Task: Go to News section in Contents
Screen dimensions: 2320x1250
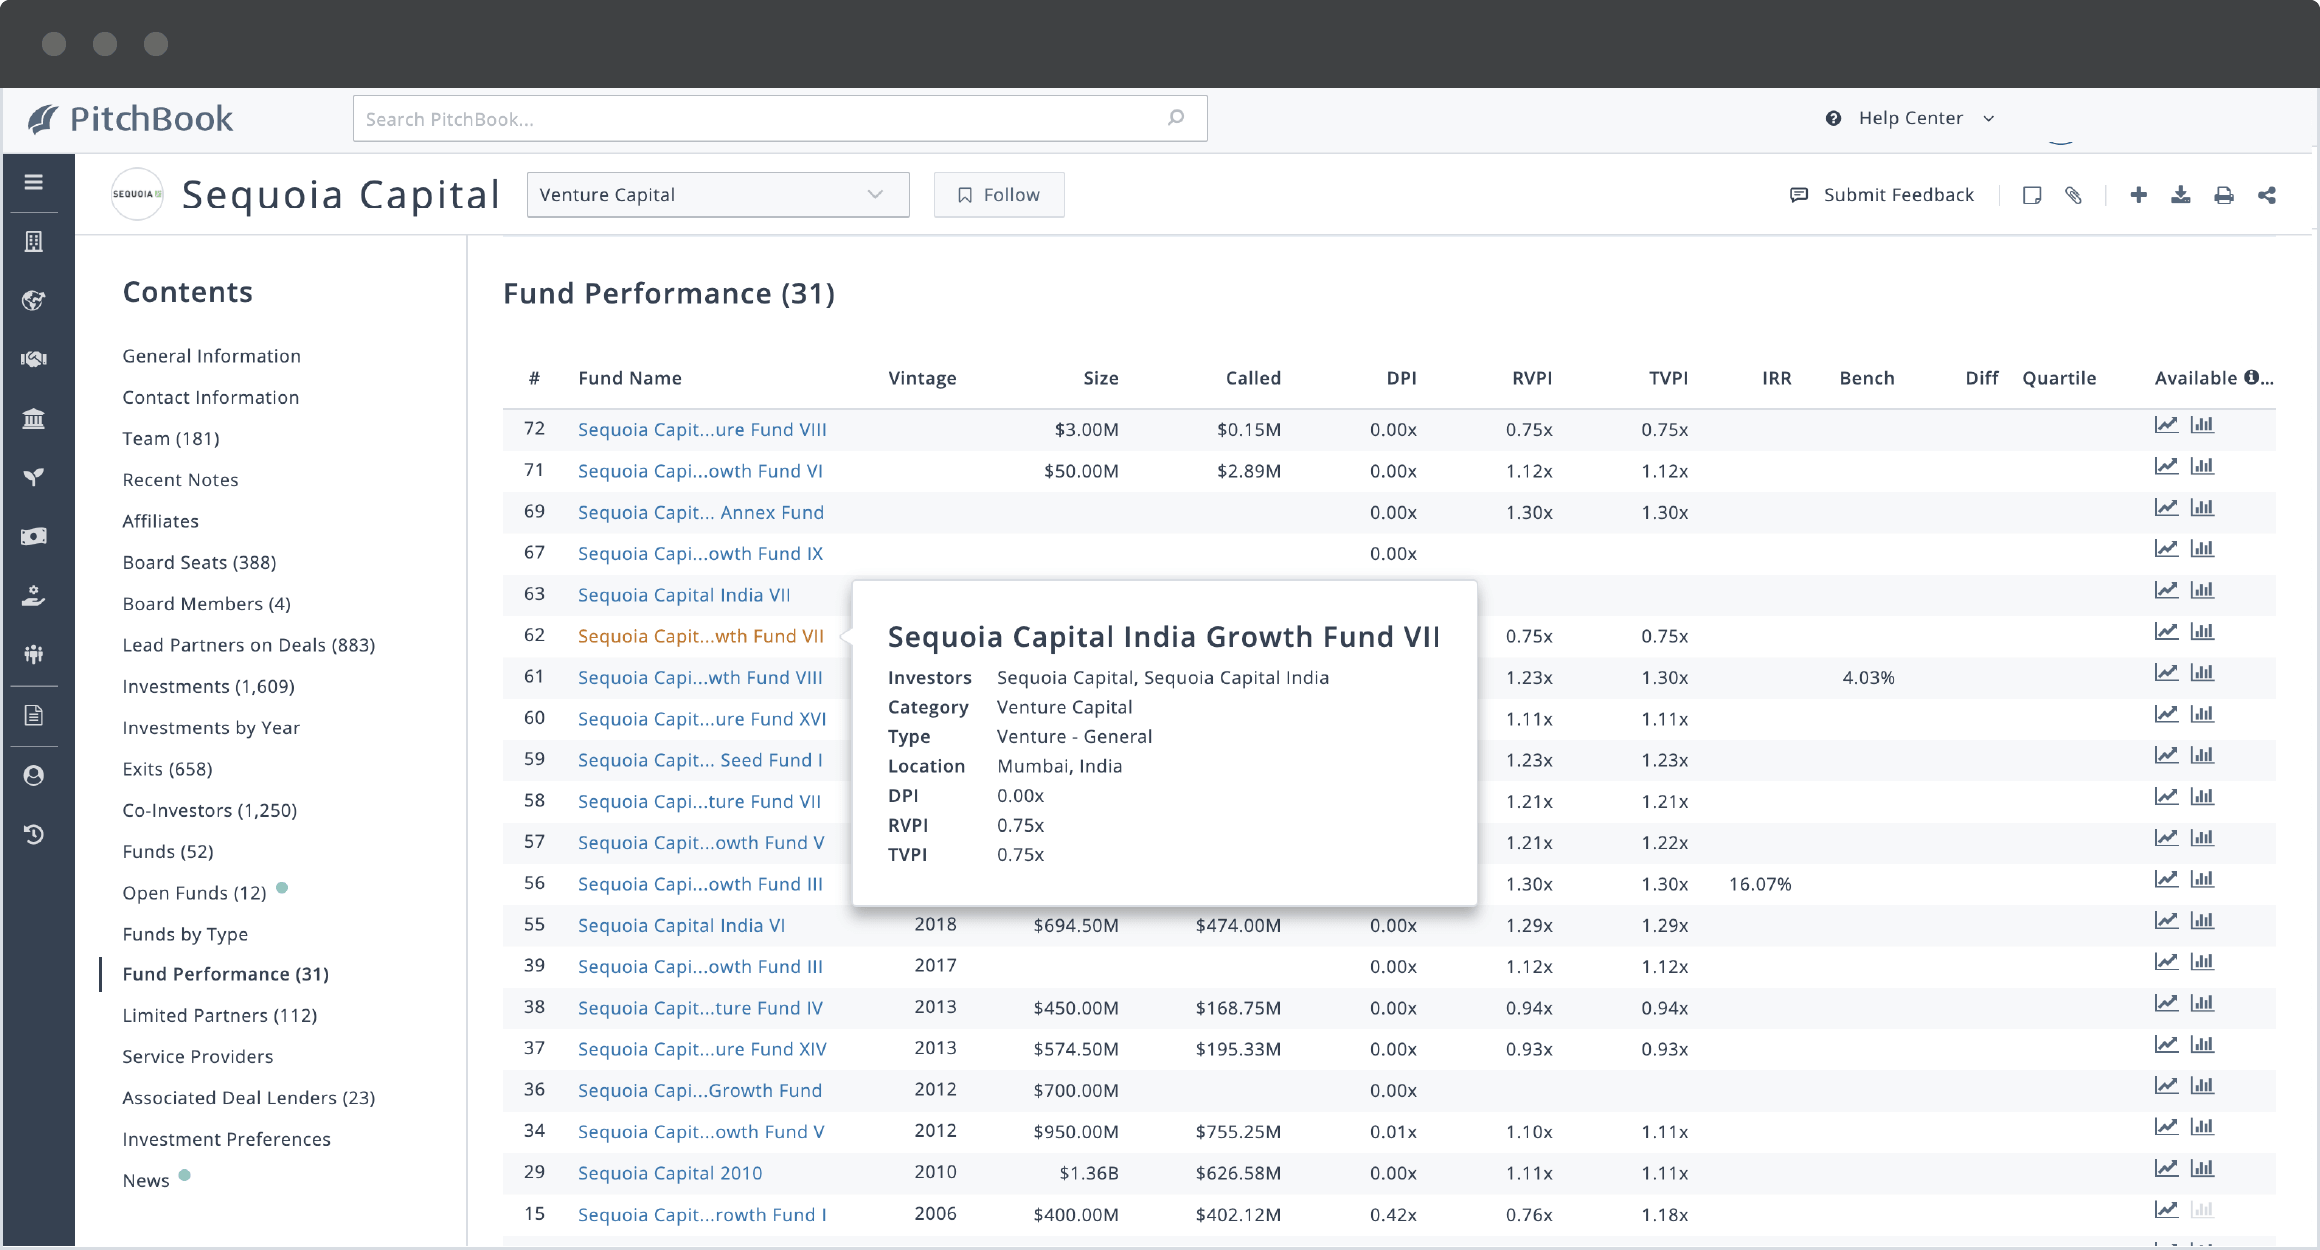Action: coord(146,1180)
